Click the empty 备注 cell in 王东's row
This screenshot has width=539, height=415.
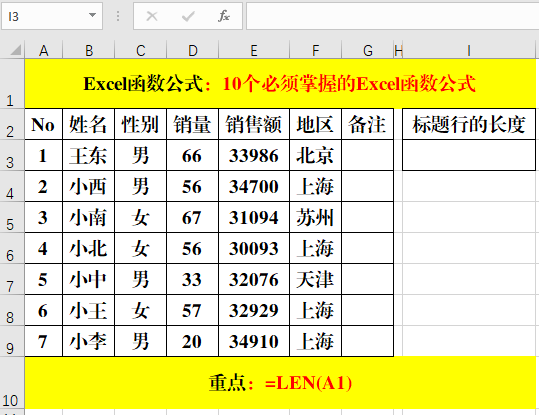pyautogui.click(x=367, y=155)
